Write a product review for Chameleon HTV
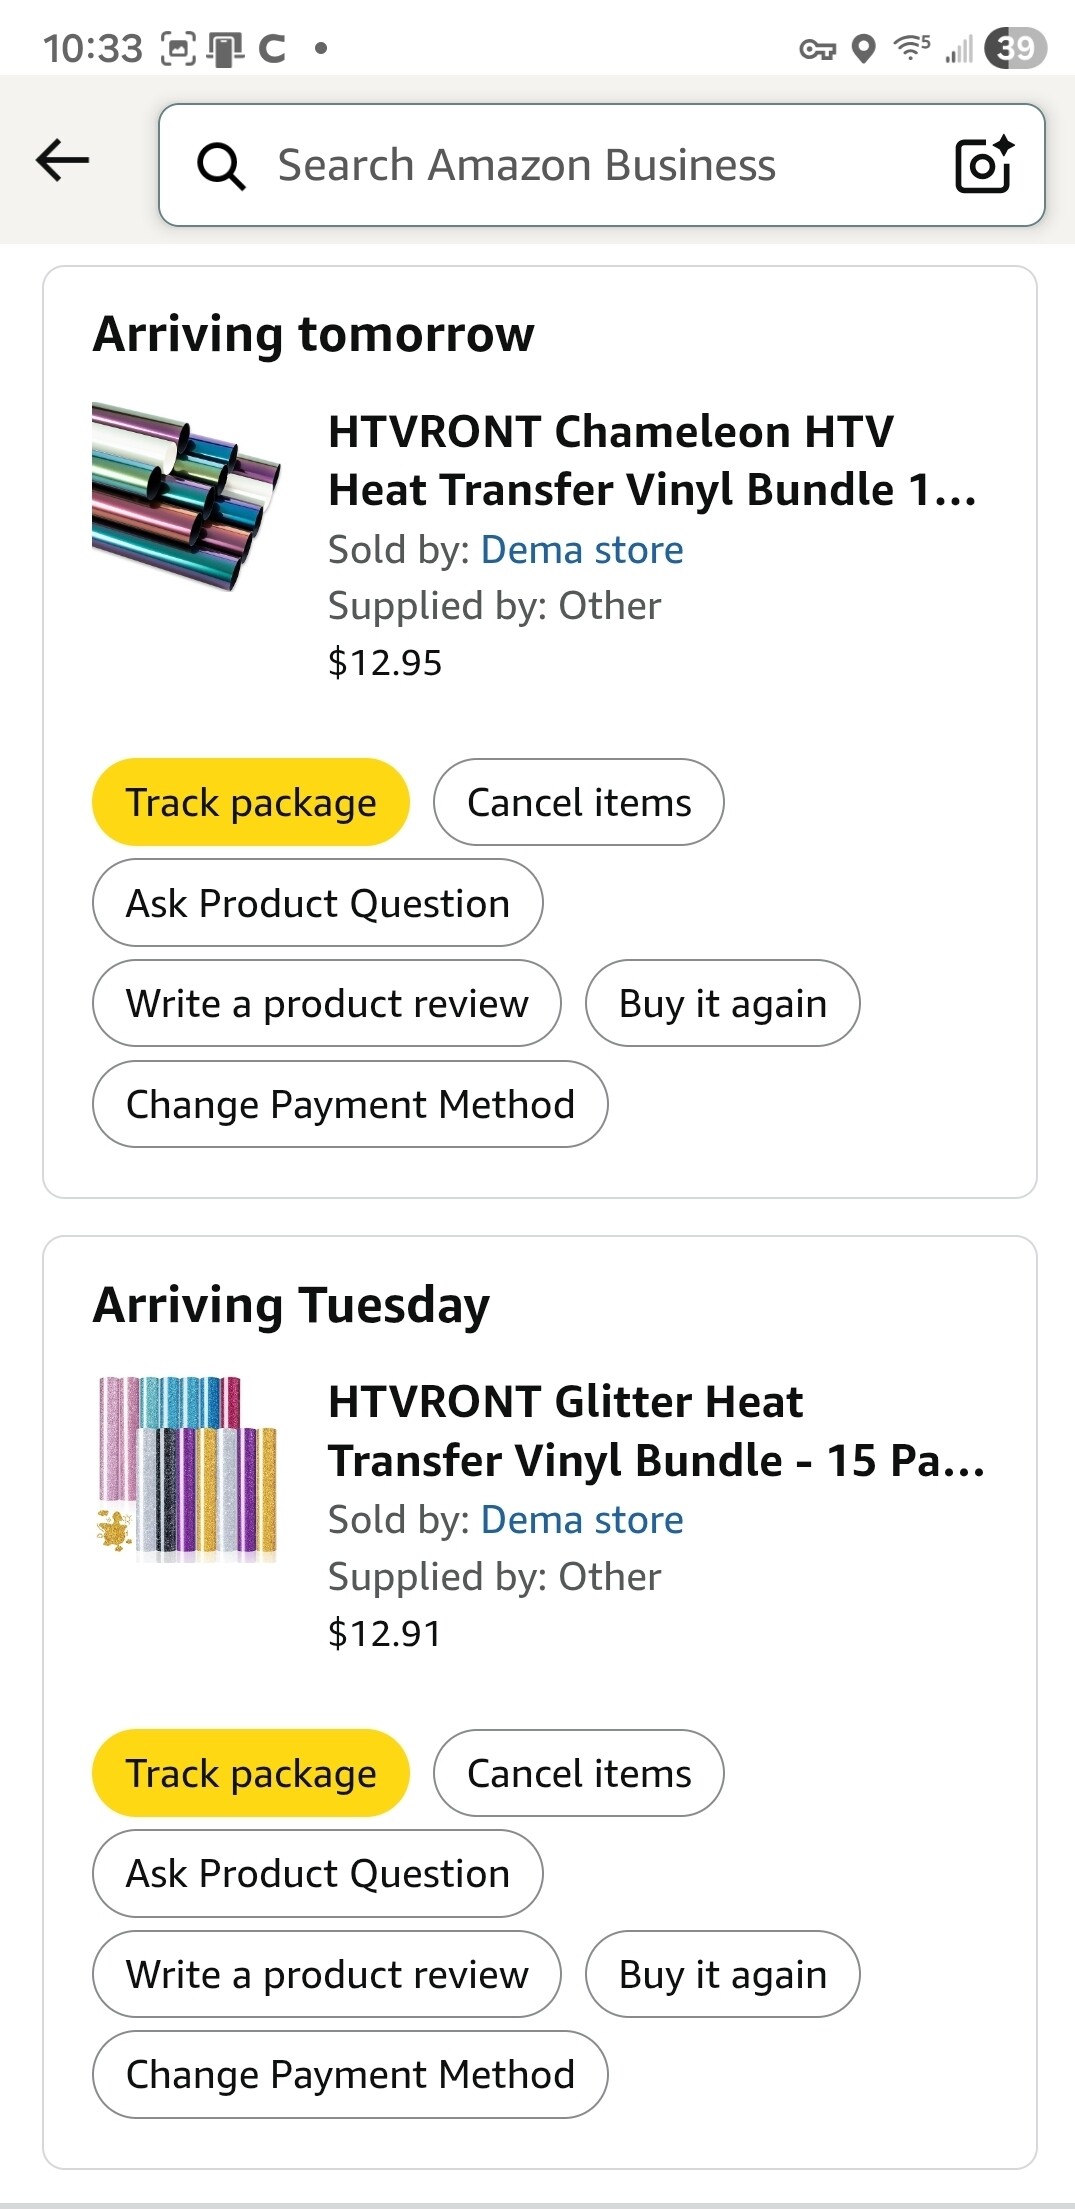 pyautogui.click(x=327, y=1003)
